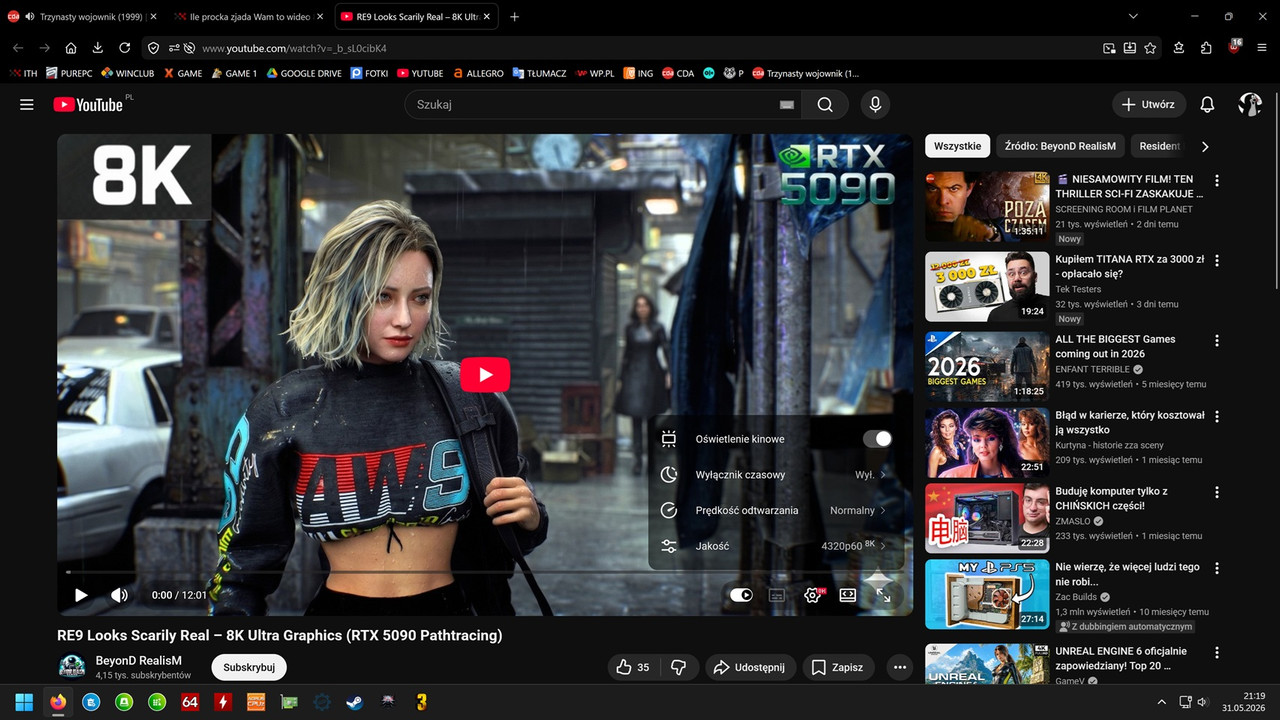Click the video progress bar
The height and width of the screenshot is (720, 1280).
[x=485, y=572]
